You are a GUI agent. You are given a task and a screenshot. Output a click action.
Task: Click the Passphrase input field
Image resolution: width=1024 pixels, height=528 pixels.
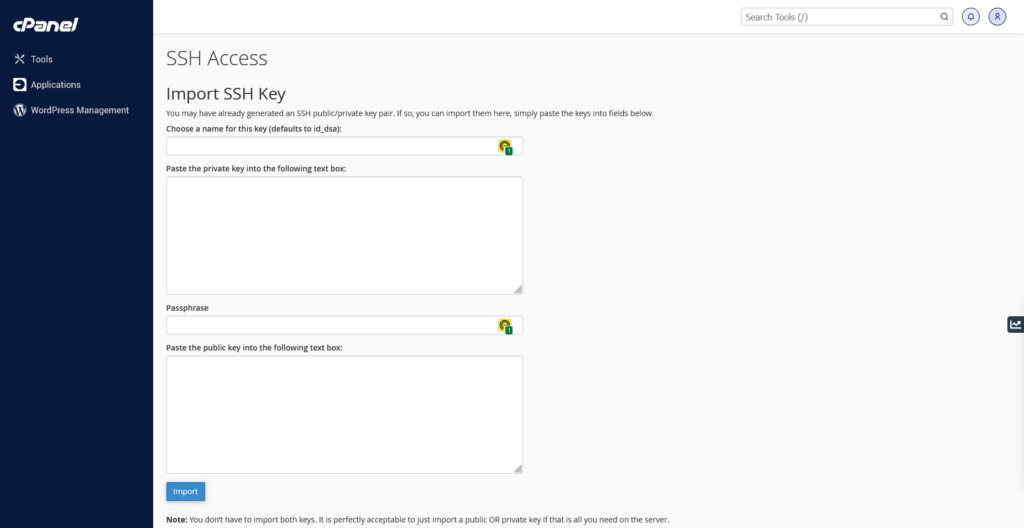tap(330, 325)
